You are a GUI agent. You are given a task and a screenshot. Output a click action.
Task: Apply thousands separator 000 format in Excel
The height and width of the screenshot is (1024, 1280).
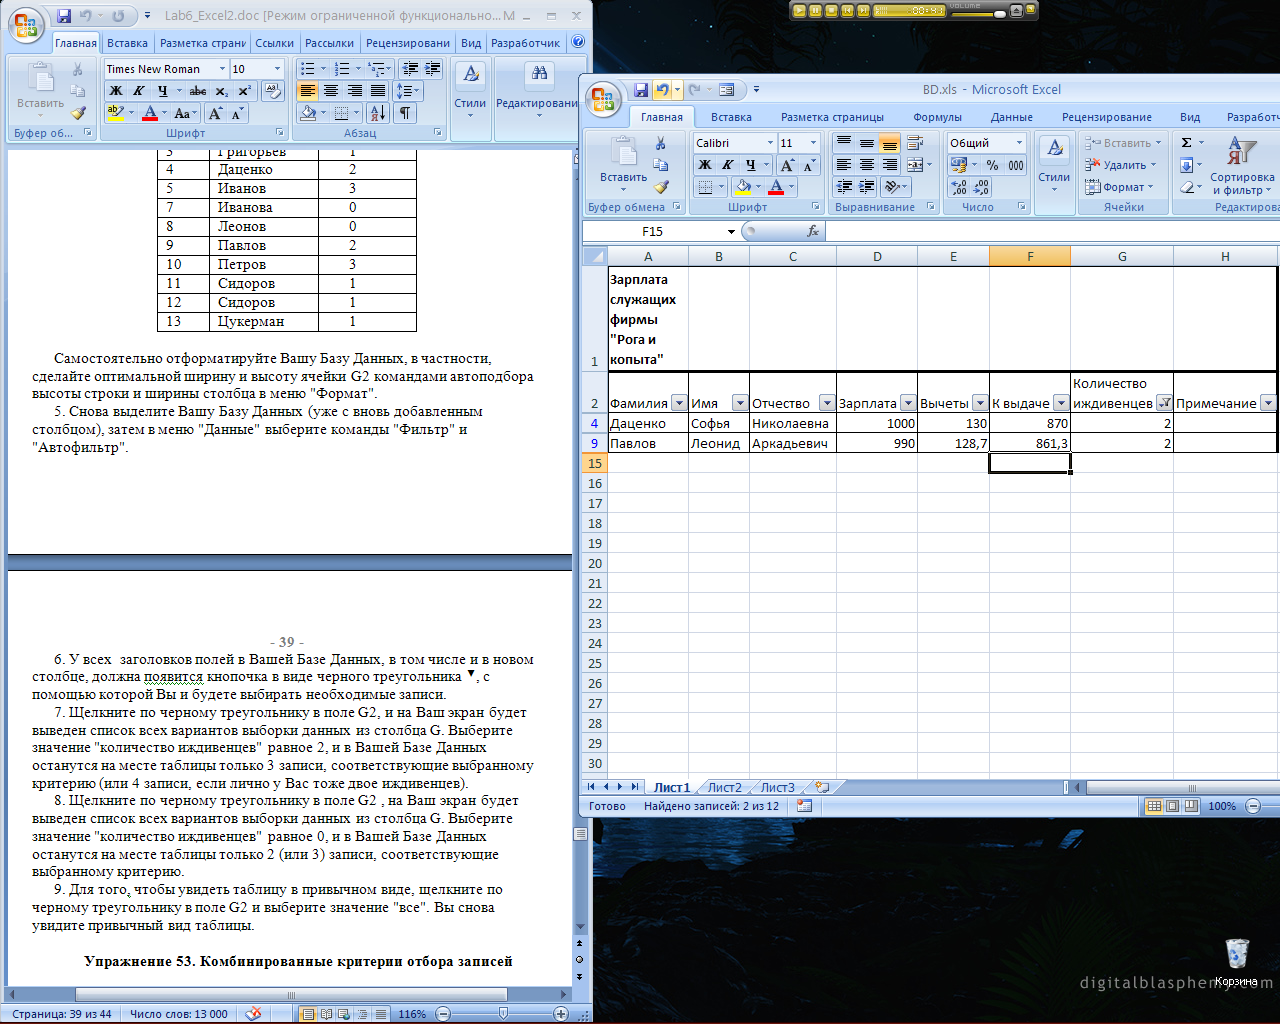(1016, 165)
